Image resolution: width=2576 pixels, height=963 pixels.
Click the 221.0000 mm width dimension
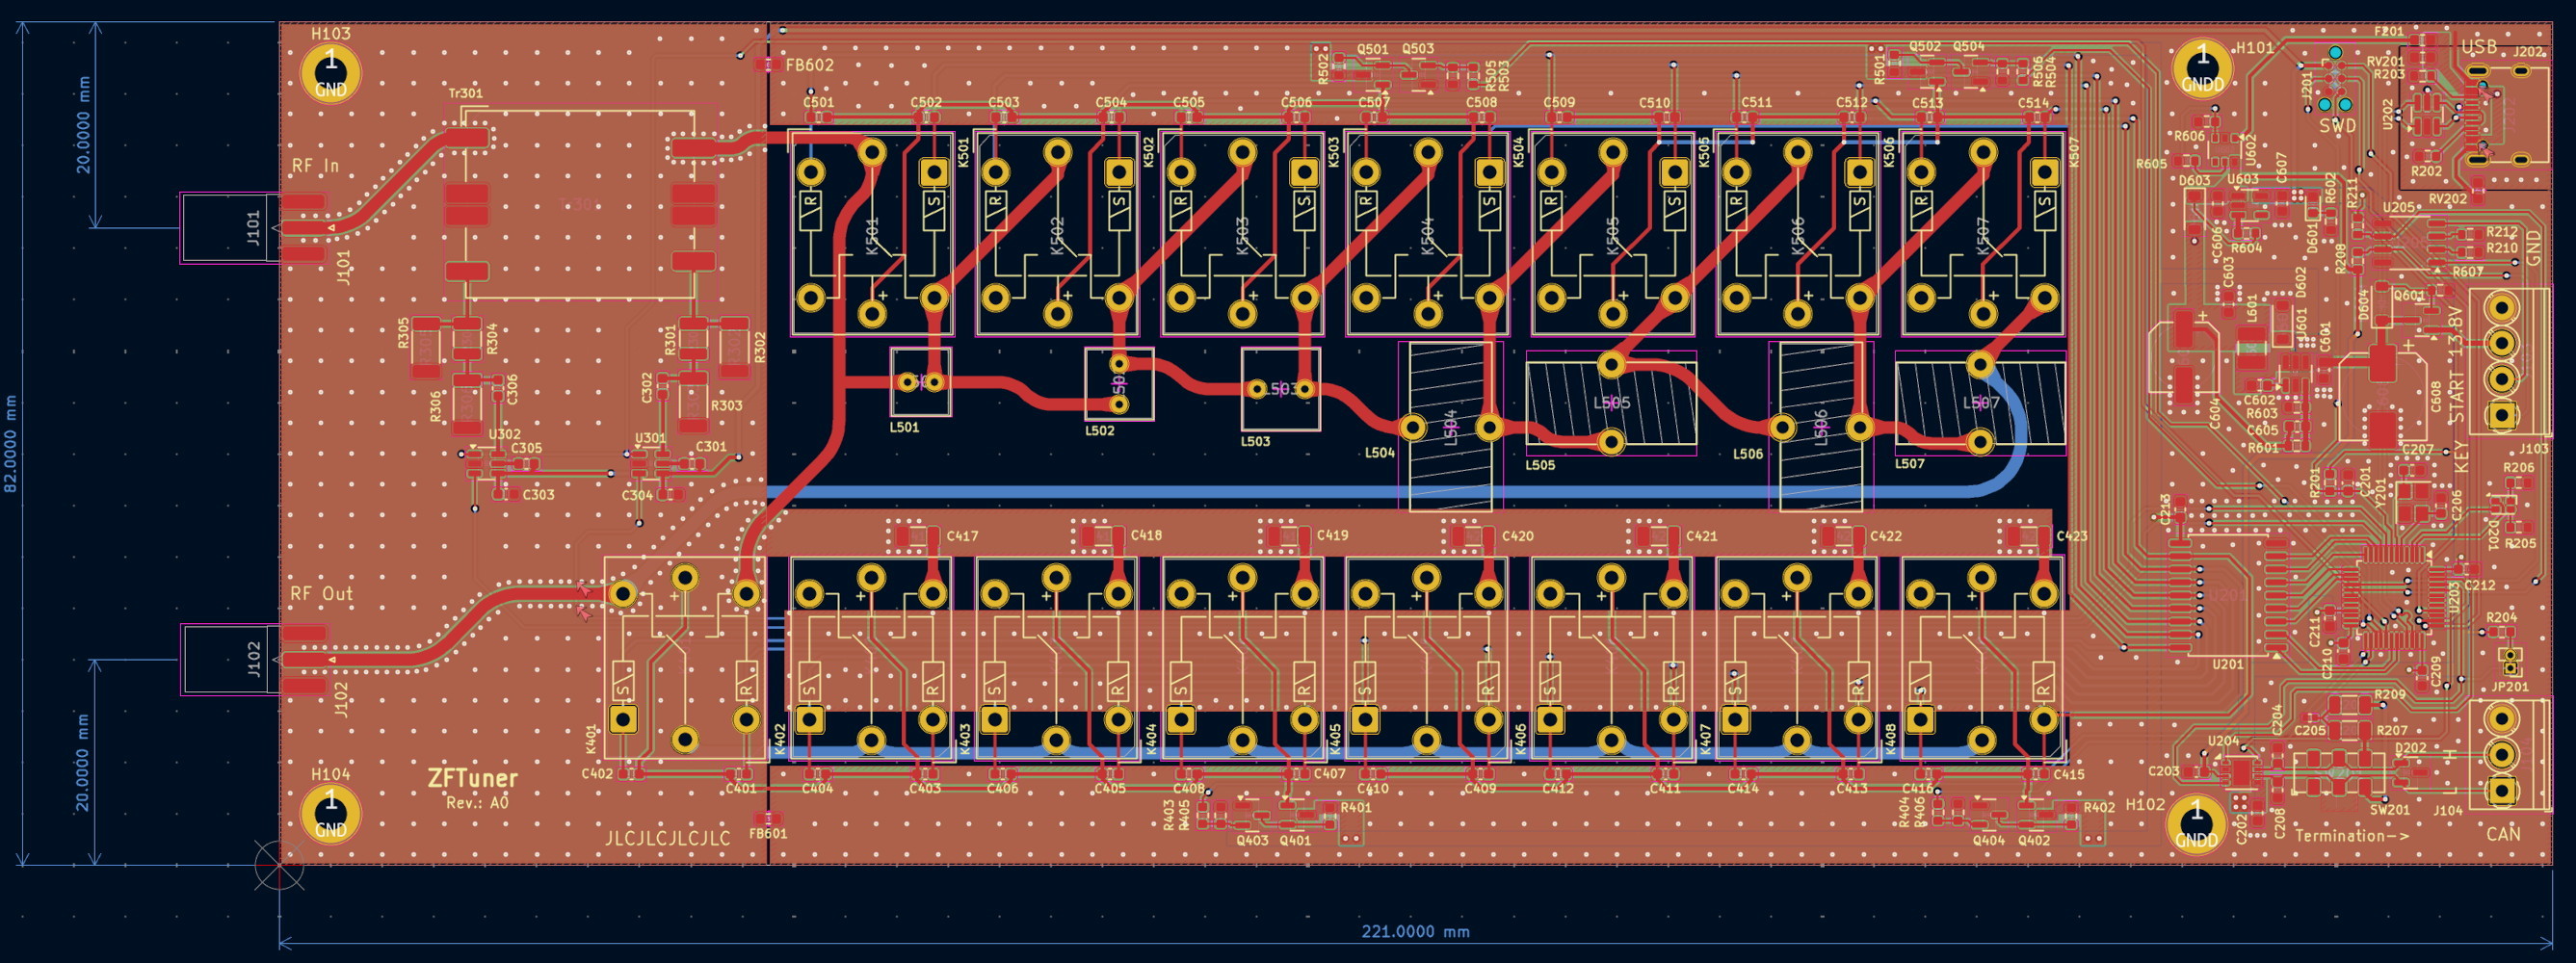tap(1415, 932)
